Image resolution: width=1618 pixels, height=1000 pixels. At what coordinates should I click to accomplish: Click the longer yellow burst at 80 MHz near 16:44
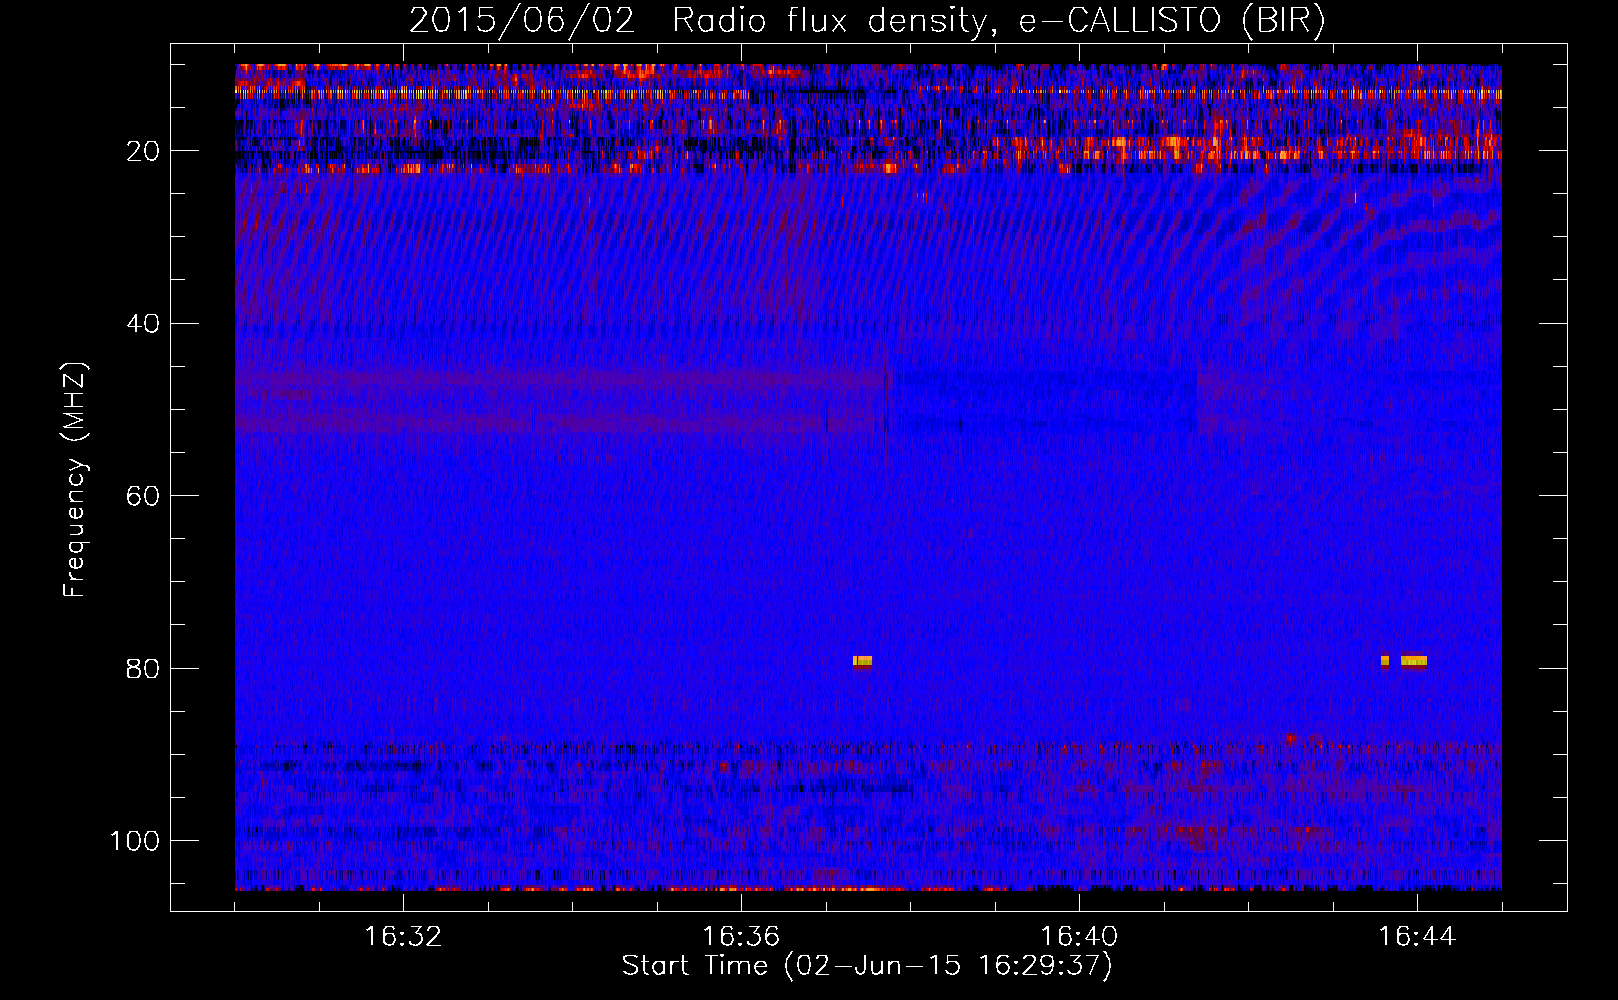click(1414, 661)
